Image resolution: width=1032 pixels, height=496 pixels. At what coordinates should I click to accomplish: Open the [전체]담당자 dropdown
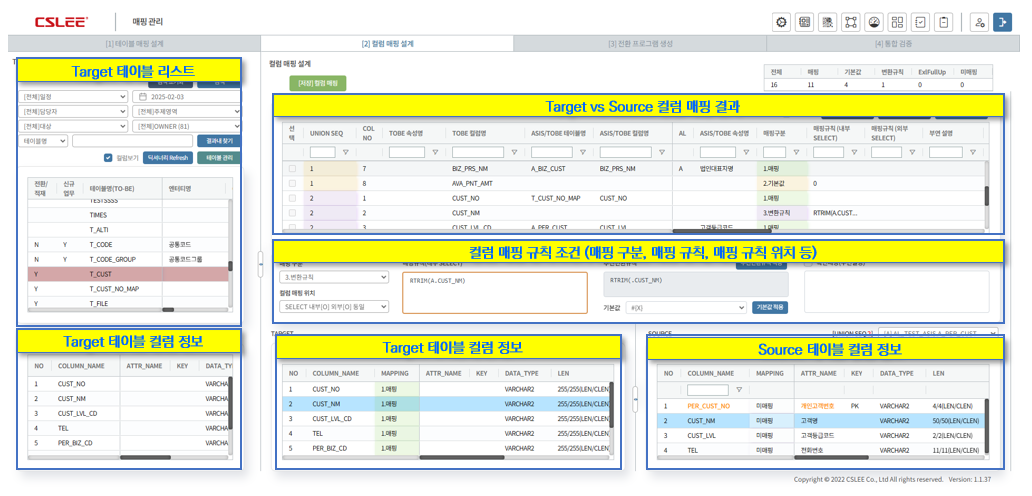click(73, 111)
